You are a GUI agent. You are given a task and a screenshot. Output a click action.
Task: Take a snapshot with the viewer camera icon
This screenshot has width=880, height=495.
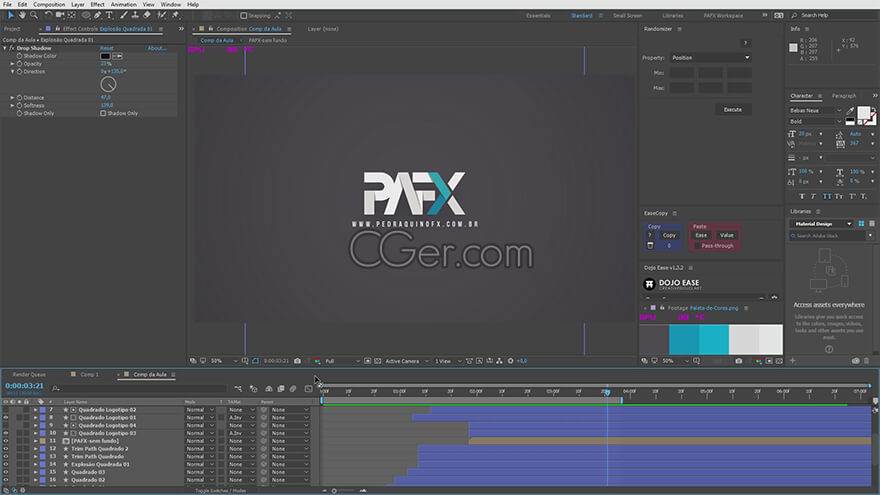click(x=297, y=361)
